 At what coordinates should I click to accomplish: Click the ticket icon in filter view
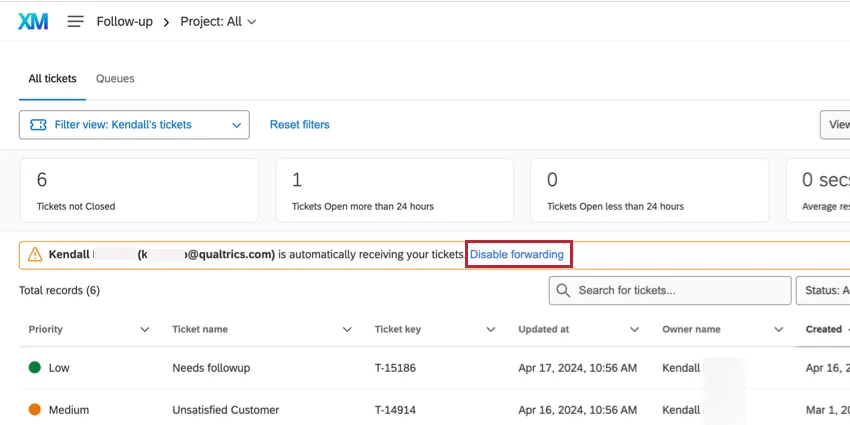38,125
